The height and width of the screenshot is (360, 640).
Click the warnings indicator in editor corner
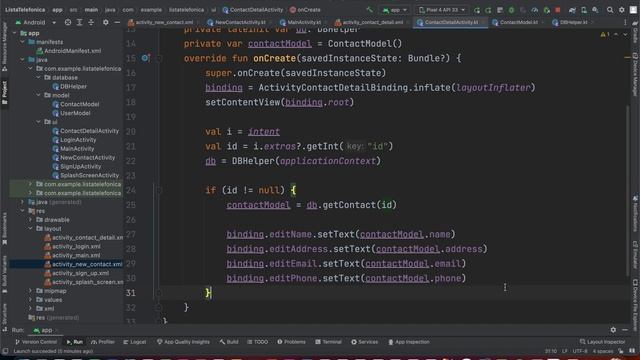(605, 35)
